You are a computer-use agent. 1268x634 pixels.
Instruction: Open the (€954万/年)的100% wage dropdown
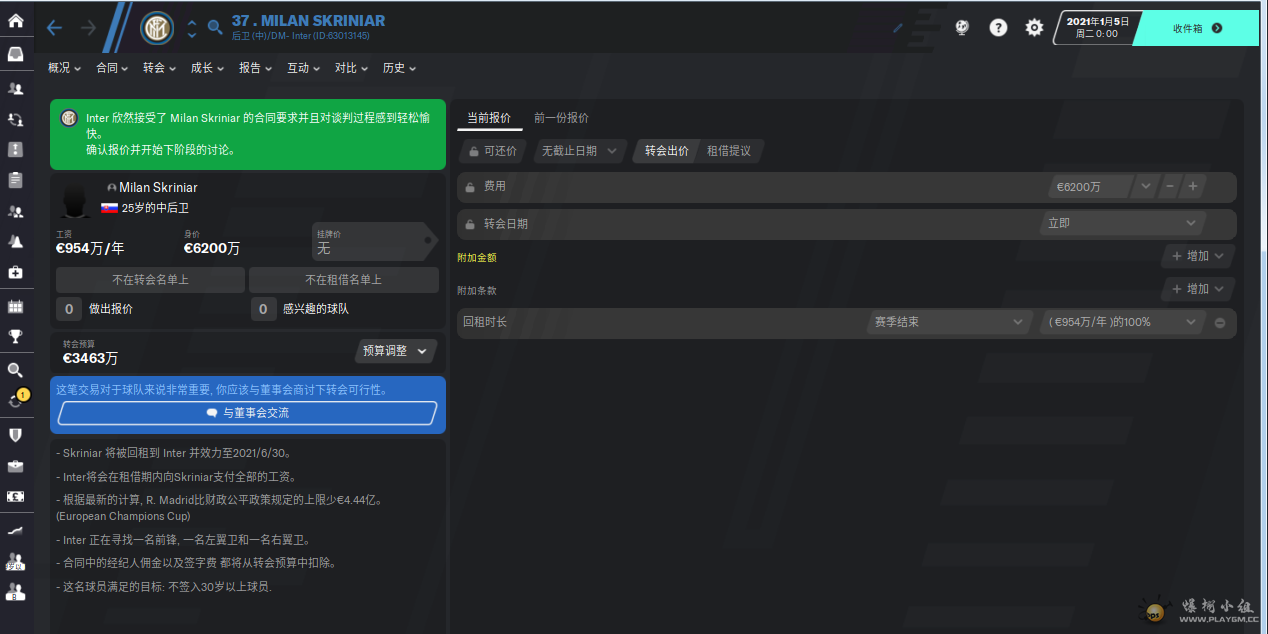(1122, 322)
